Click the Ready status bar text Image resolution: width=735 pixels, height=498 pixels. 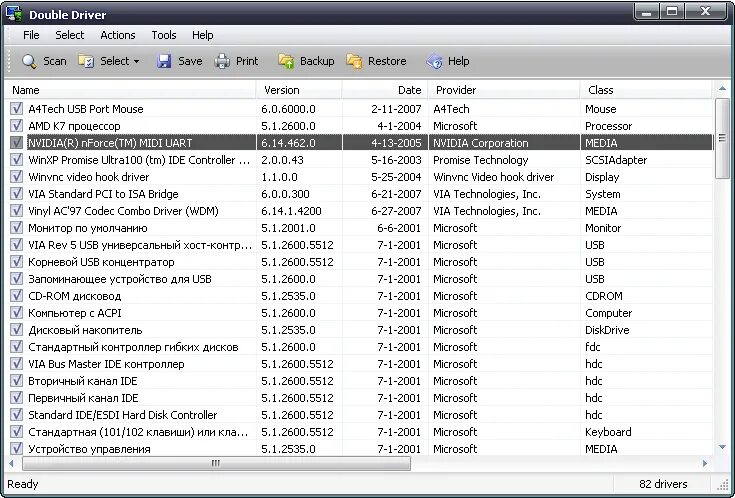point(22,484)
